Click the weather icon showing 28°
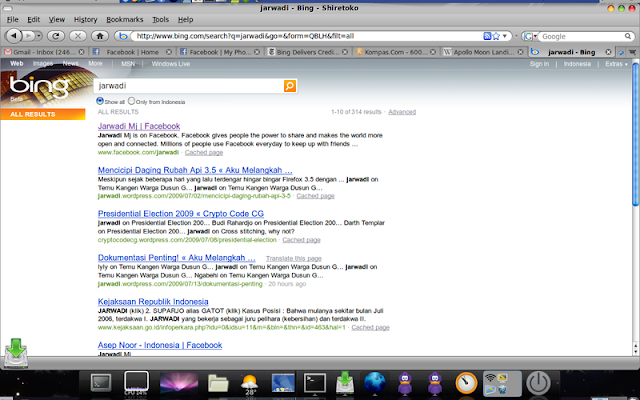The image size is (640, 400). pos(249,384)
